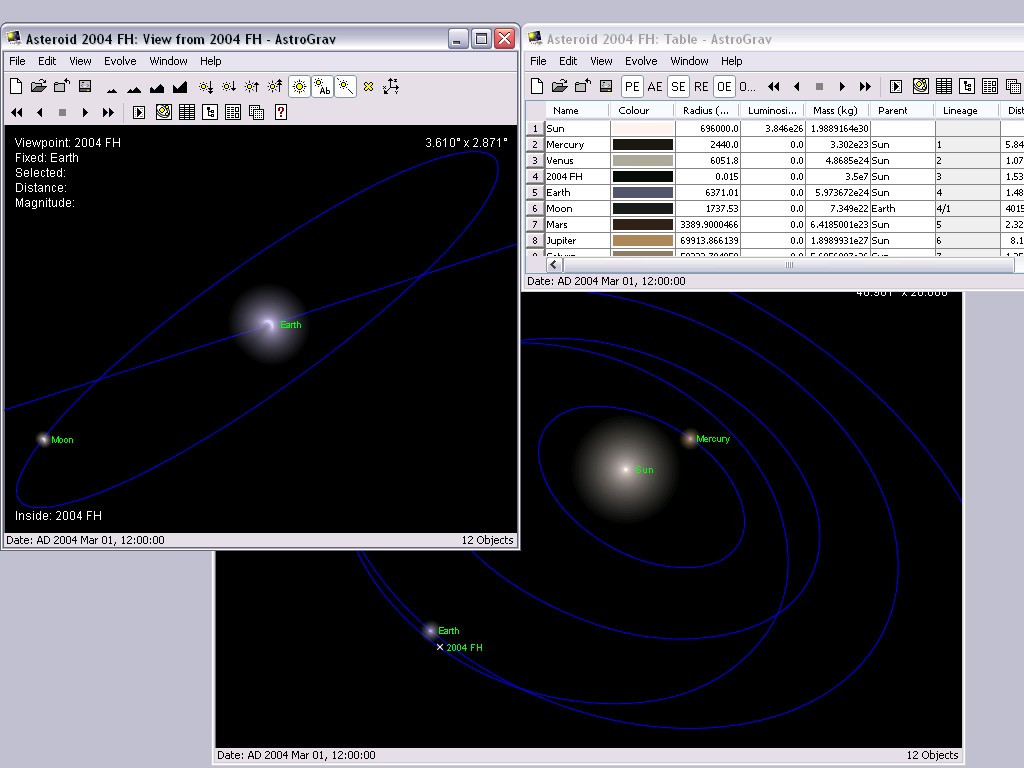Open View menu in View window
Screen dimensions: 1024x768
point(80,61)
